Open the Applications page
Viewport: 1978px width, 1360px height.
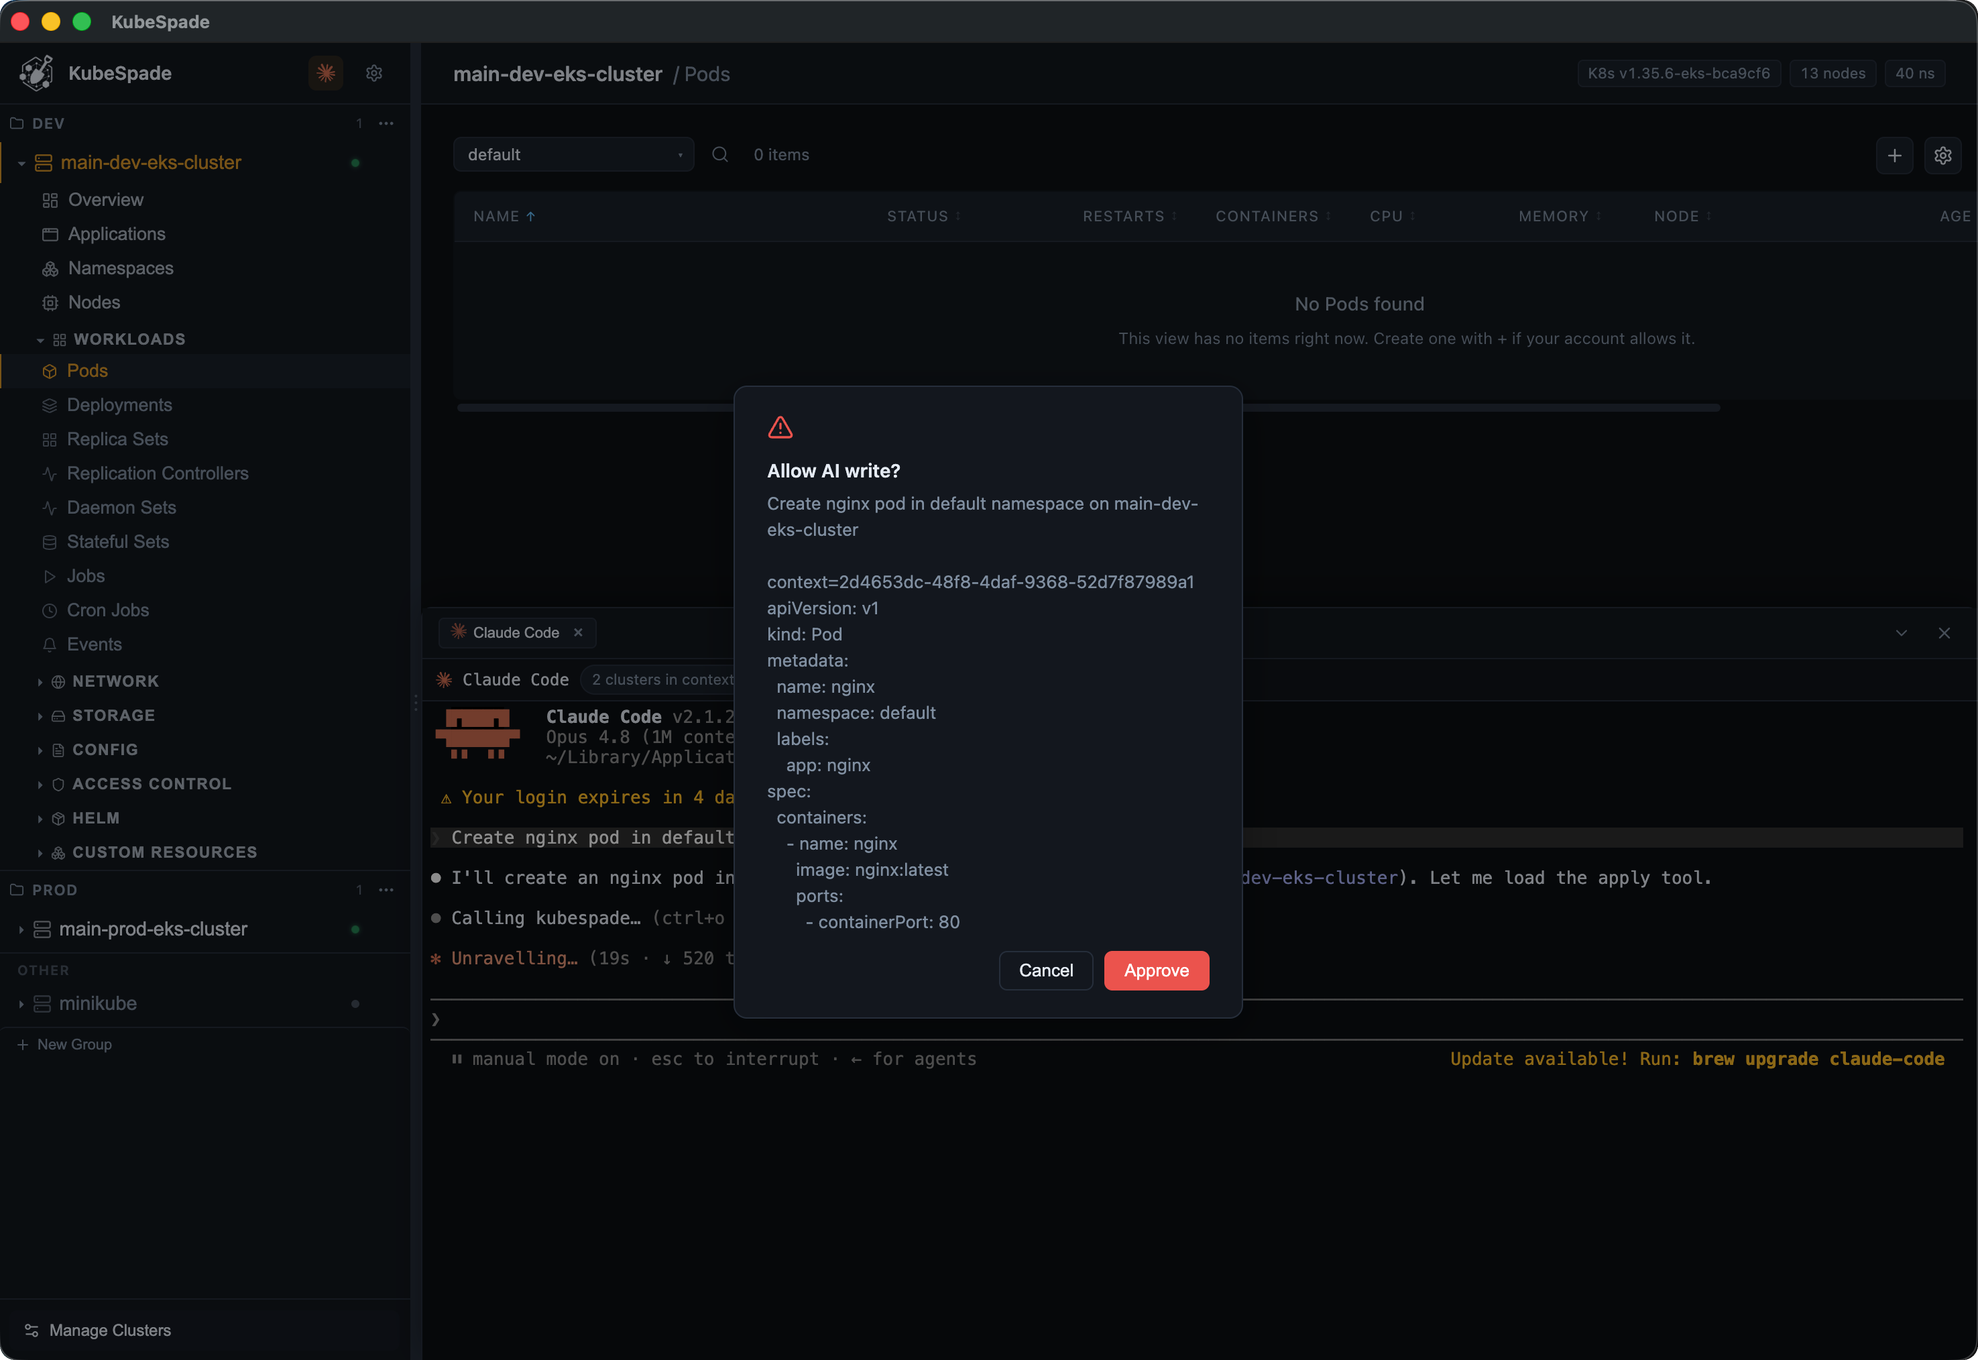[116, 234]
